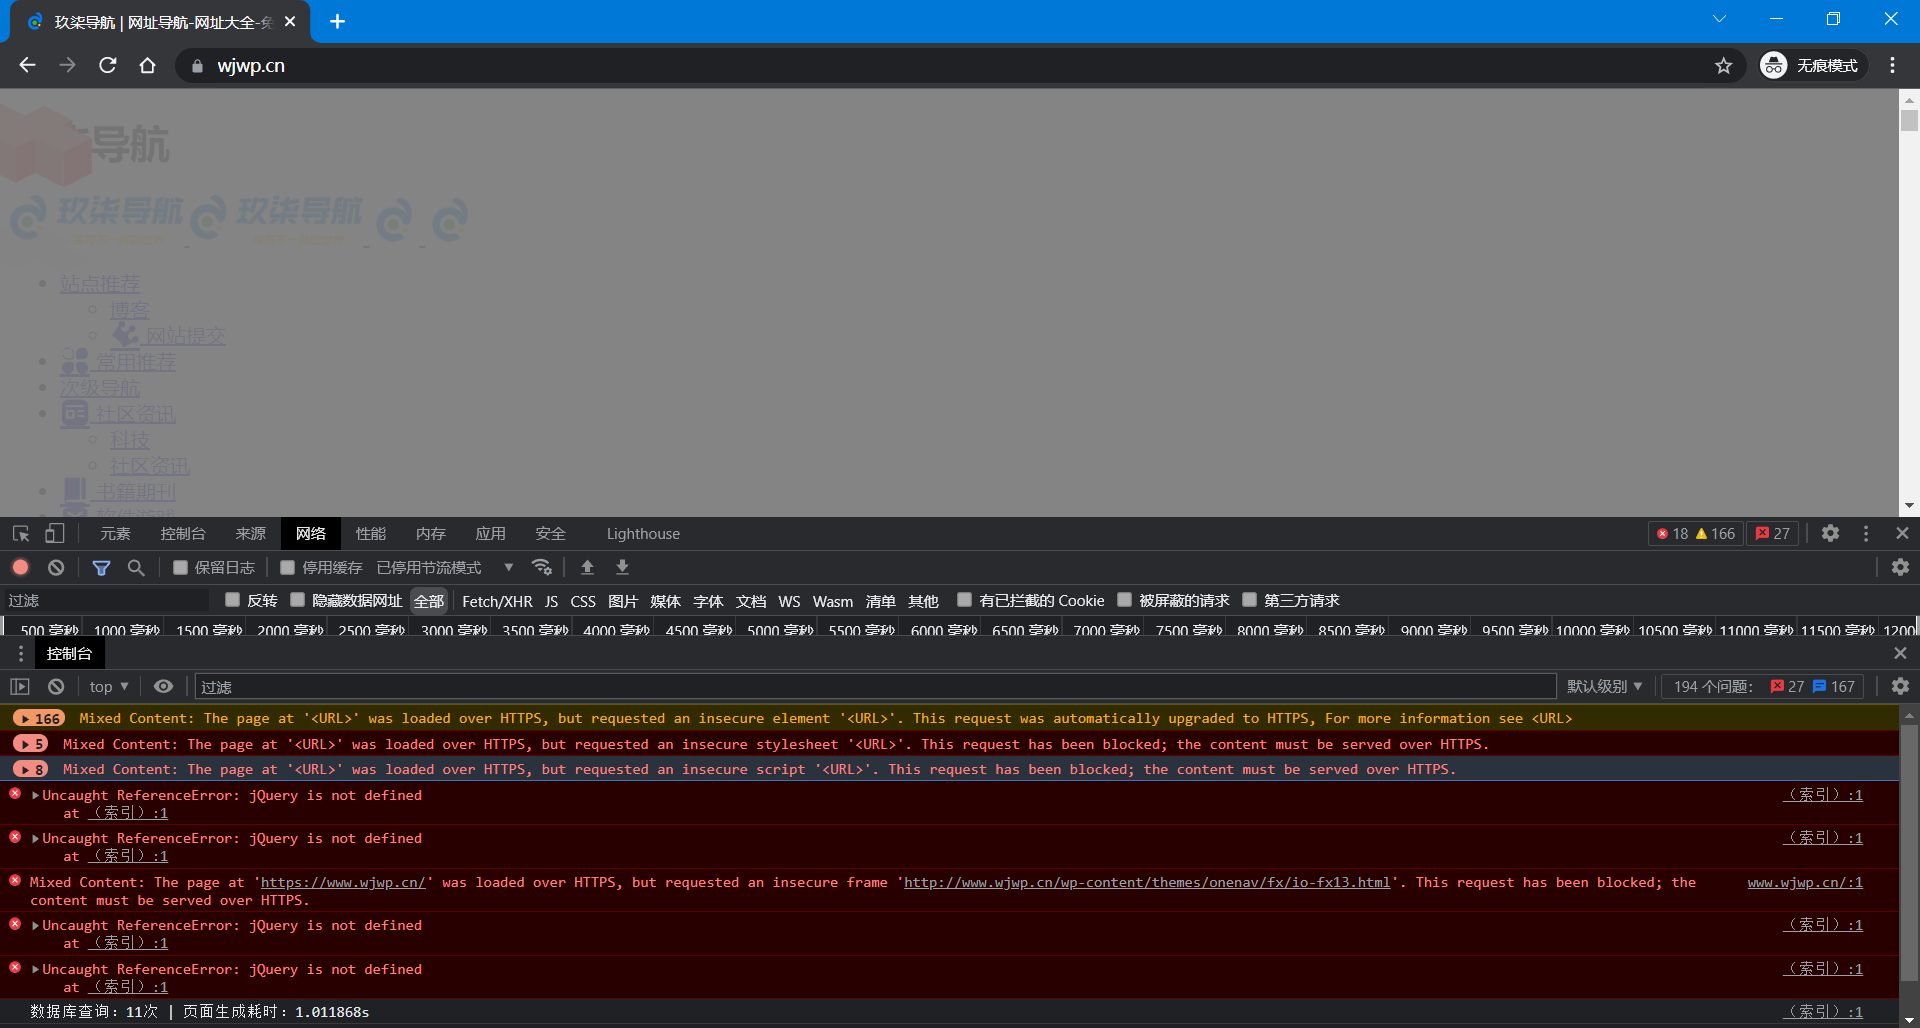Open the 默认级别 log level dropdown

[x=1603, y=686]
